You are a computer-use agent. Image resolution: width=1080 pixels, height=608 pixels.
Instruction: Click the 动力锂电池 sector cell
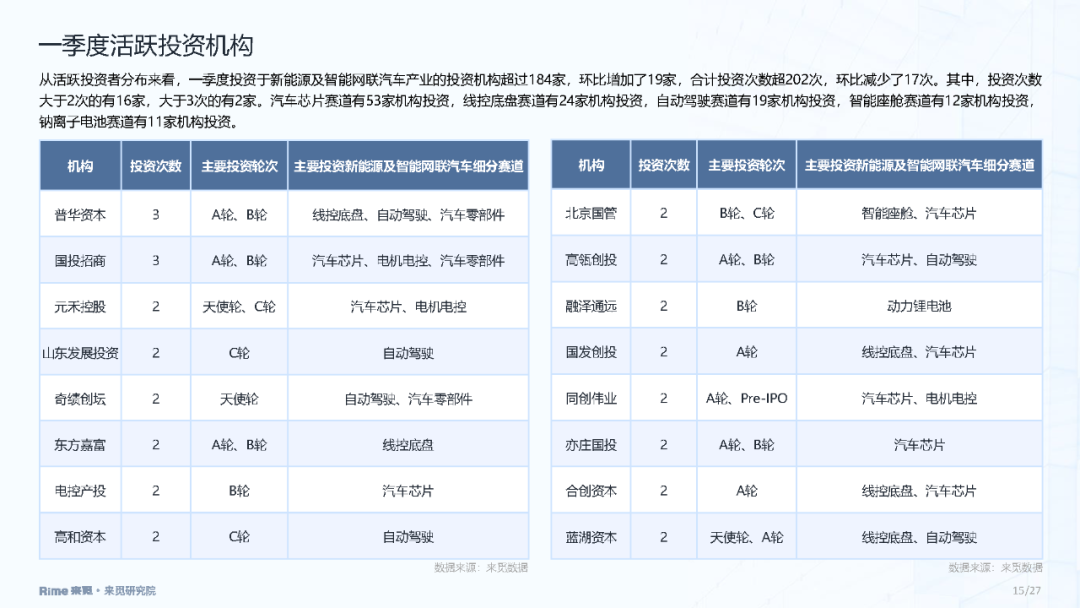pyautogui.click(x=919, y=306)
